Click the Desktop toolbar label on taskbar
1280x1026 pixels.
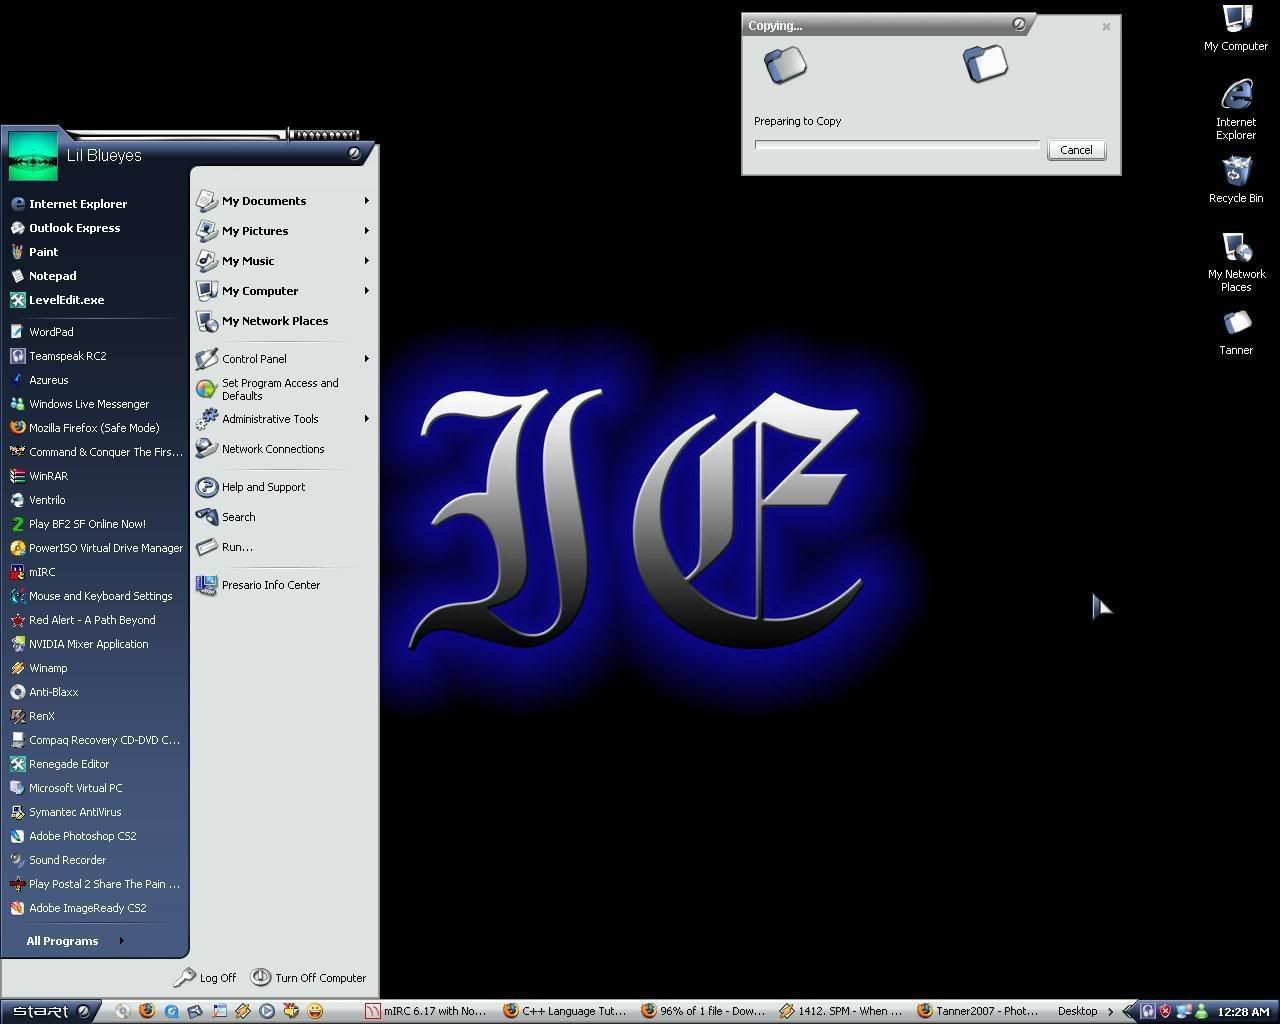1077,1011
